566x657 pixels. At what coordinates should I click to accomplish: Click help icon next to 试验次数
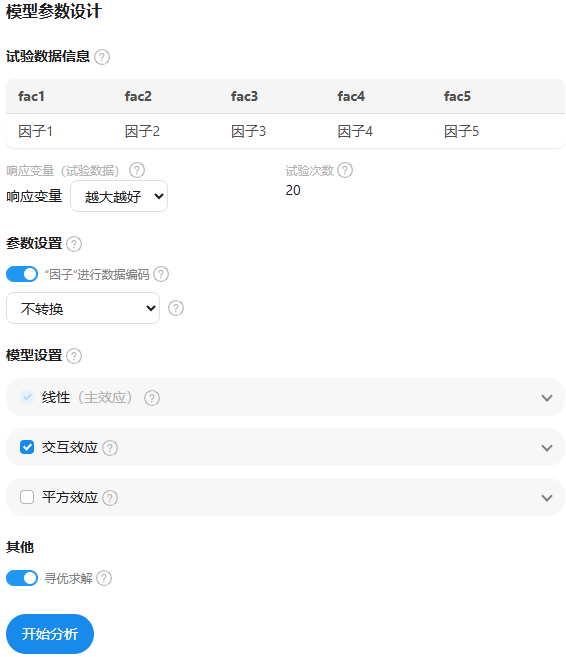345,170
